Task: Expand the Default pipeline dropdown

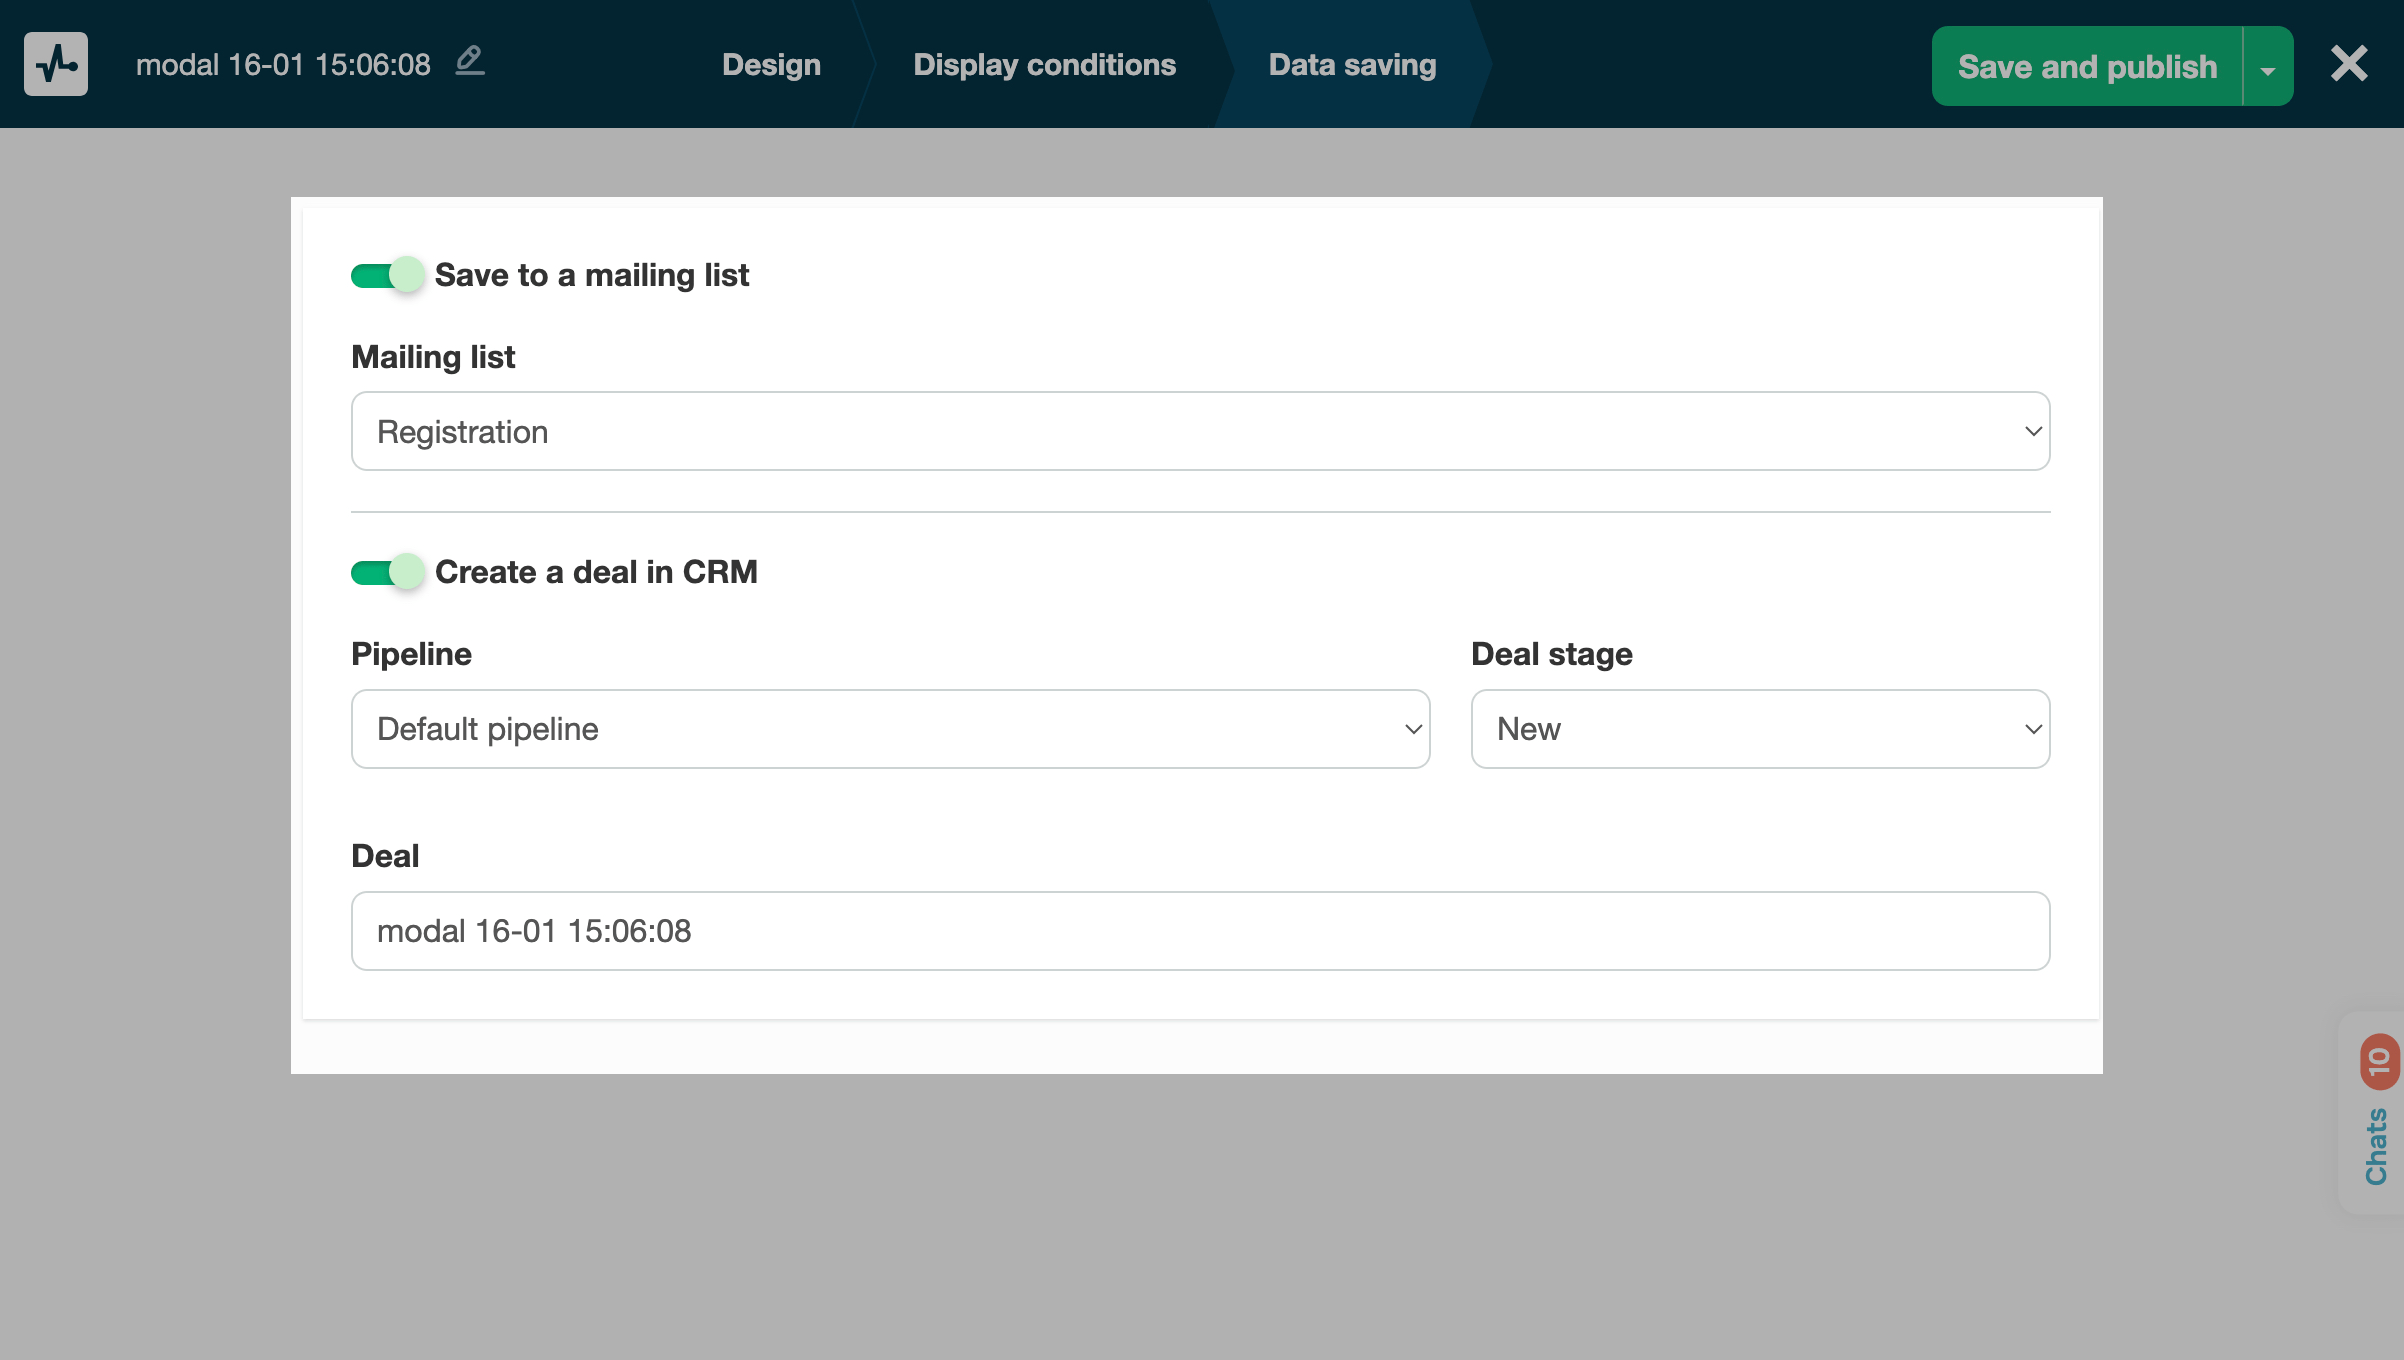Action: [x=890, y=729]
